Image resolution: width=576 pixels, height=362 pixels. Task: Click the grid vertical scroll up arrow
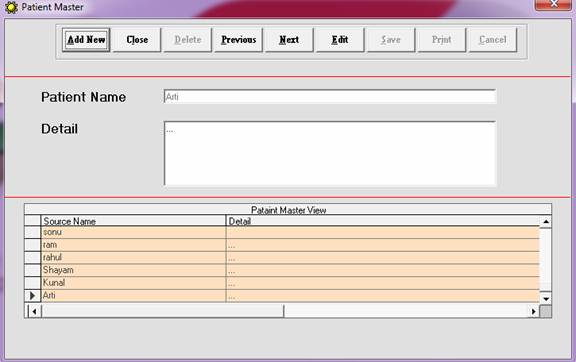(x=546, y=222)
